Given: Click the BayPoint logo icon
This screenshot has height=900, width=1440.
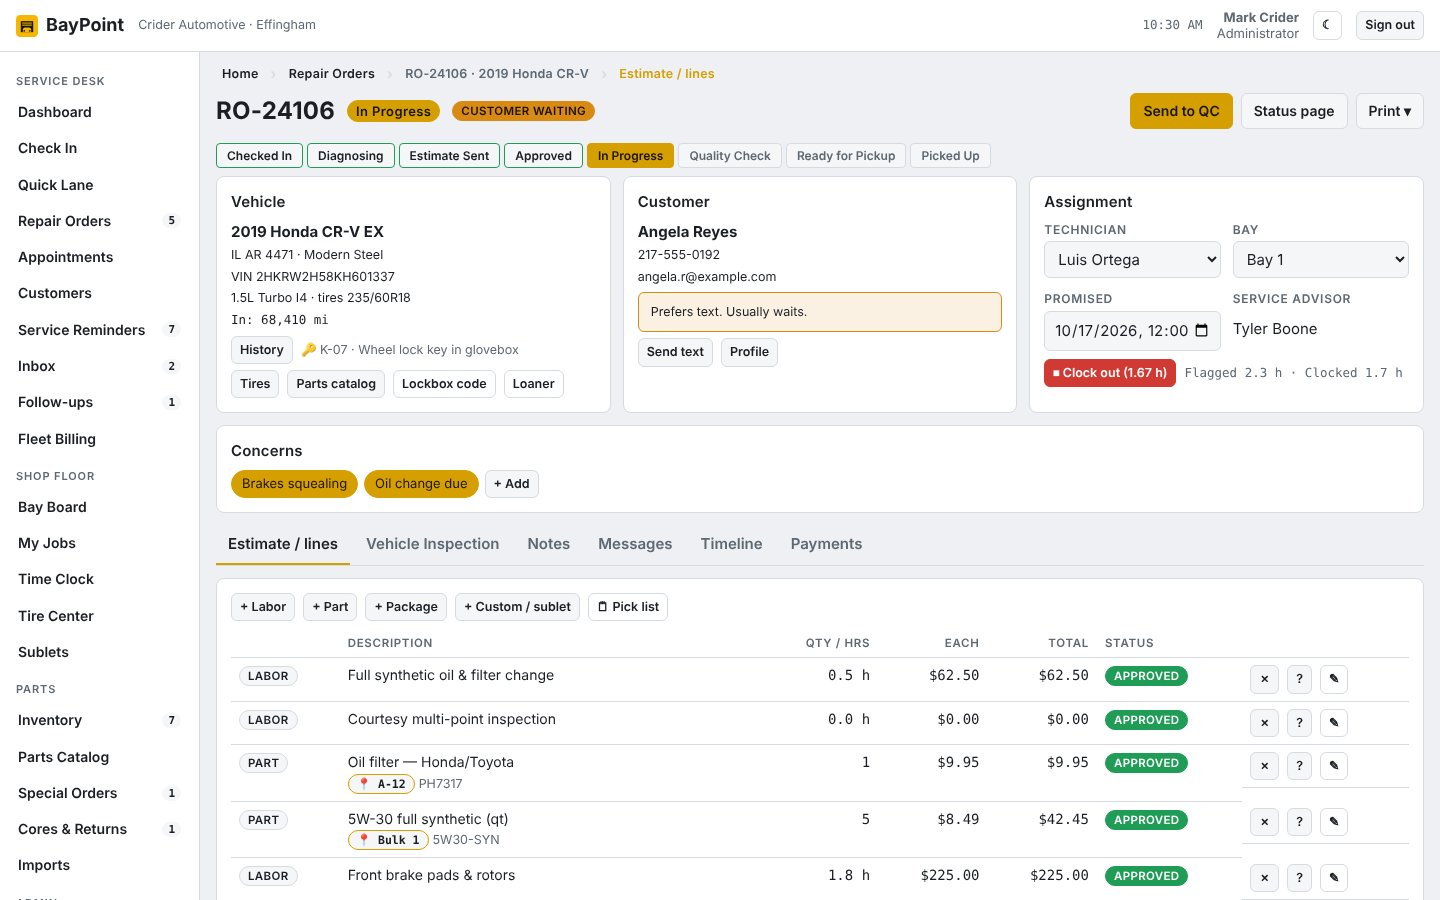Looking at the screenshot, I should pos(27,26).
